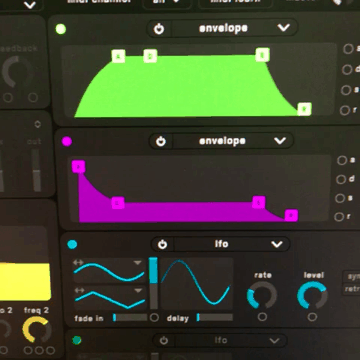Select the attack node of the magenta envelope

pos(79,167)
